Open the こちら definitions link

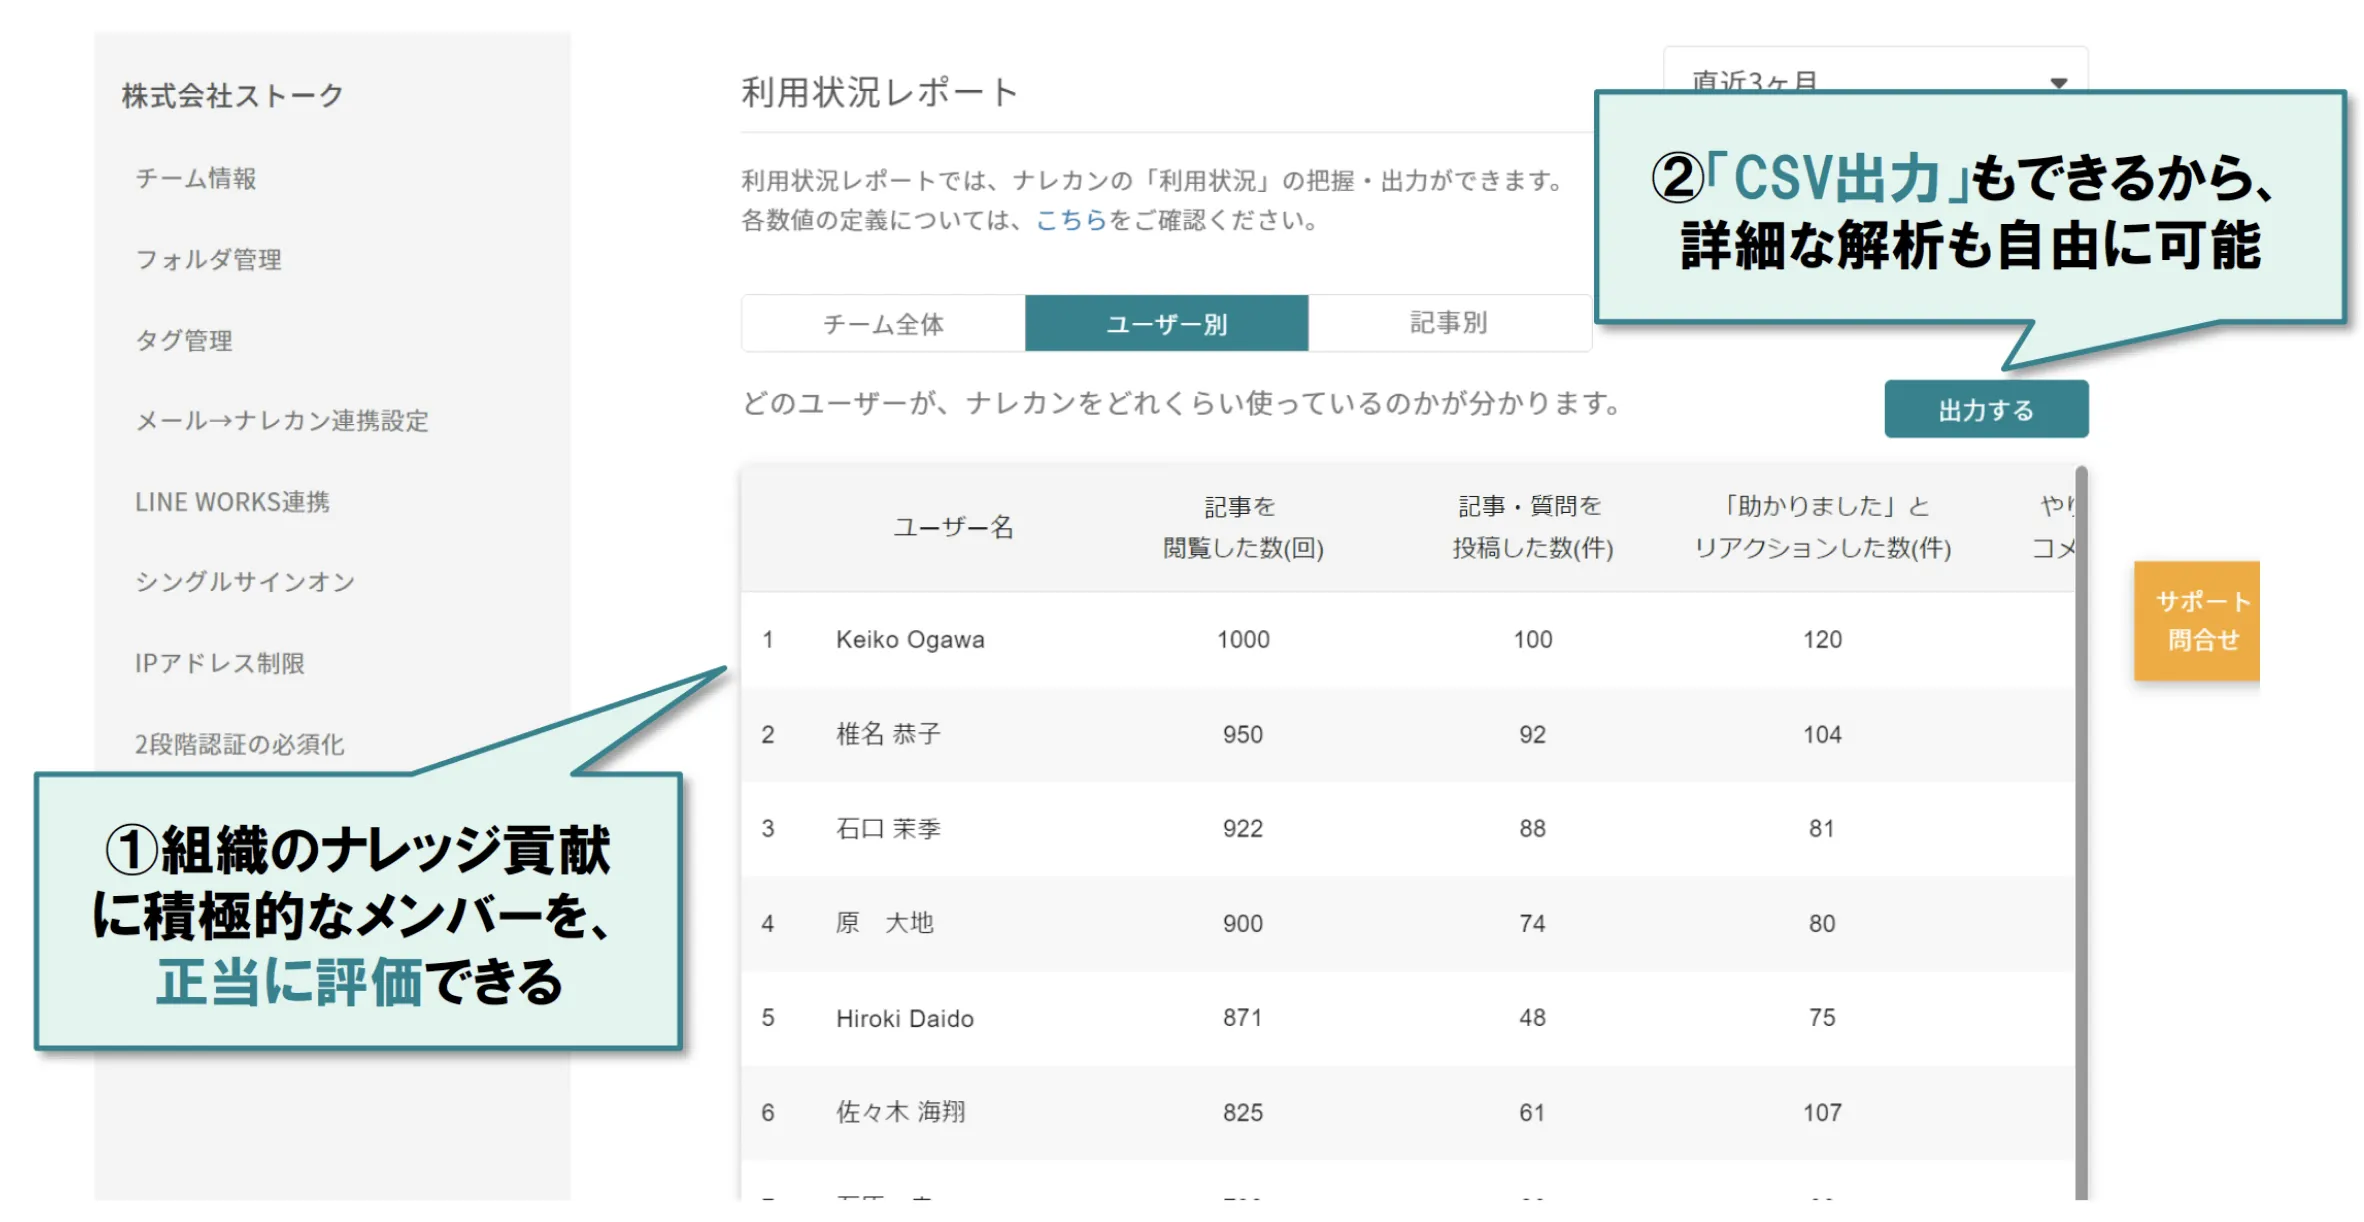coord(1072,221)
